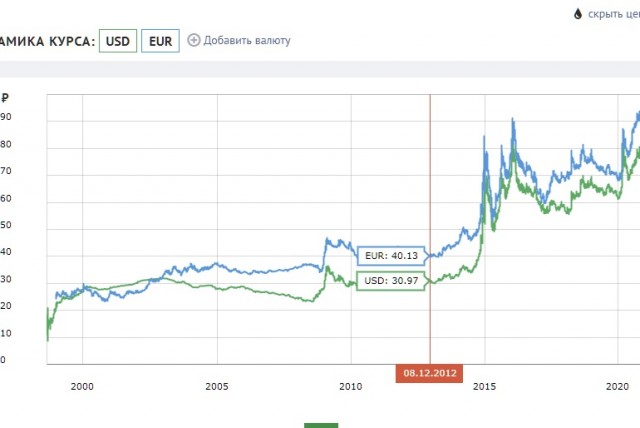Click the plus icon to add currency
The width and height of the screenshot is (640, 428).
[x=194, y=40]
